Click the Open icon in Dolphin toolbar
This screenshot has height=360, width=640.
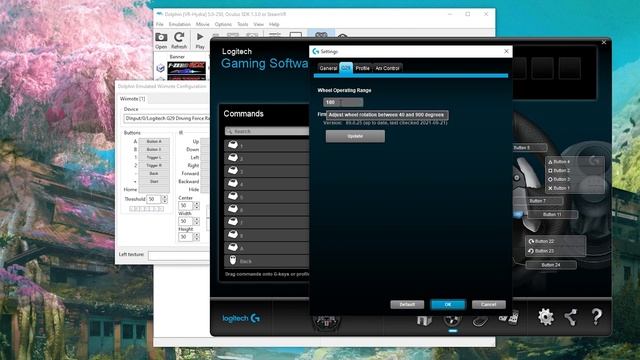click(161, 40)
